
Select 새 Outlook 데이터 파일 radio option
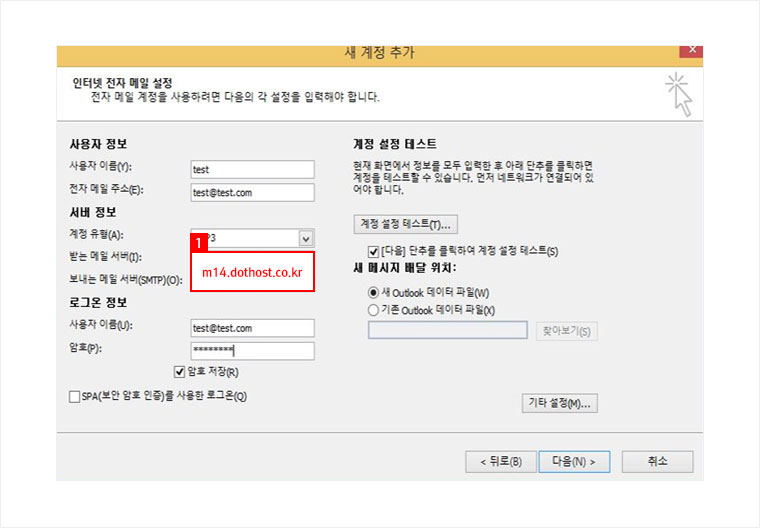(x=373, y=292)
